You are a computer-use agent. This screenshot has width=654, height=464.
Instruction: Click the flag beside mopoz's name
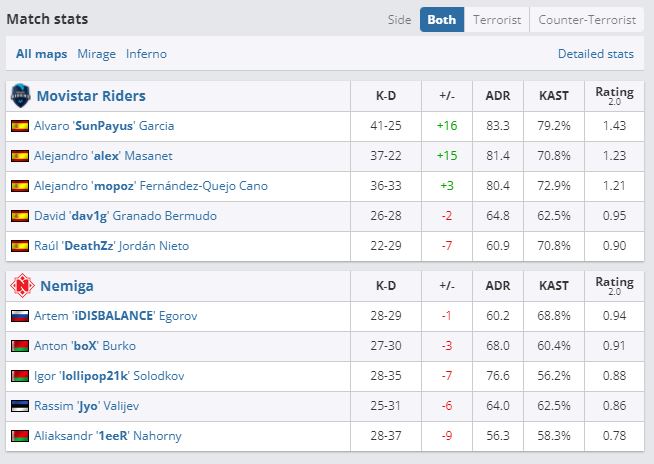tap(19, 186)
